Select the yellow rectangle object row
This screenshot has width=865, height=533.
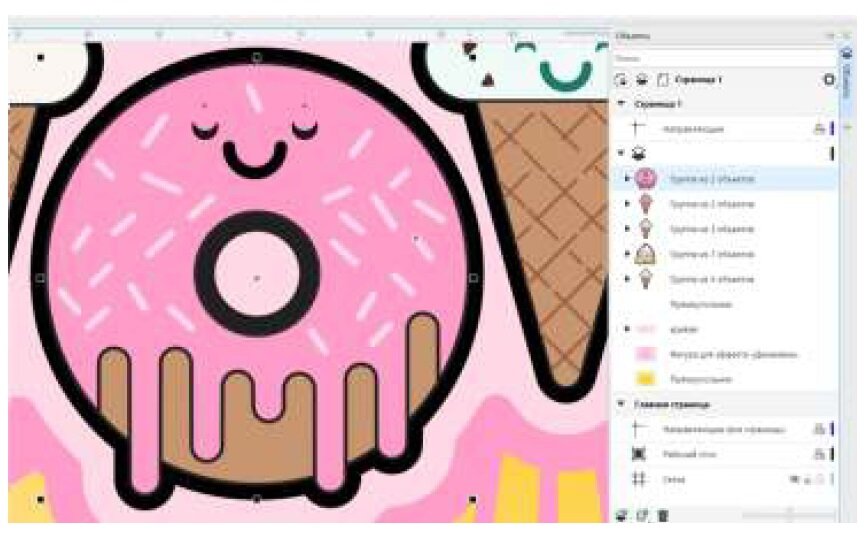coord(724,379)
